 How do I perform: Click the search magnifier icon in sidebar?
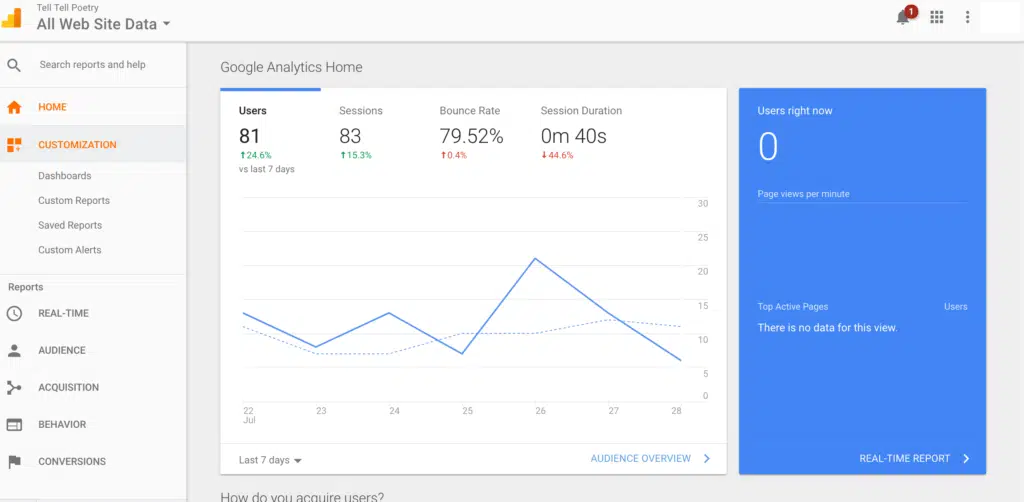[14, 65]
